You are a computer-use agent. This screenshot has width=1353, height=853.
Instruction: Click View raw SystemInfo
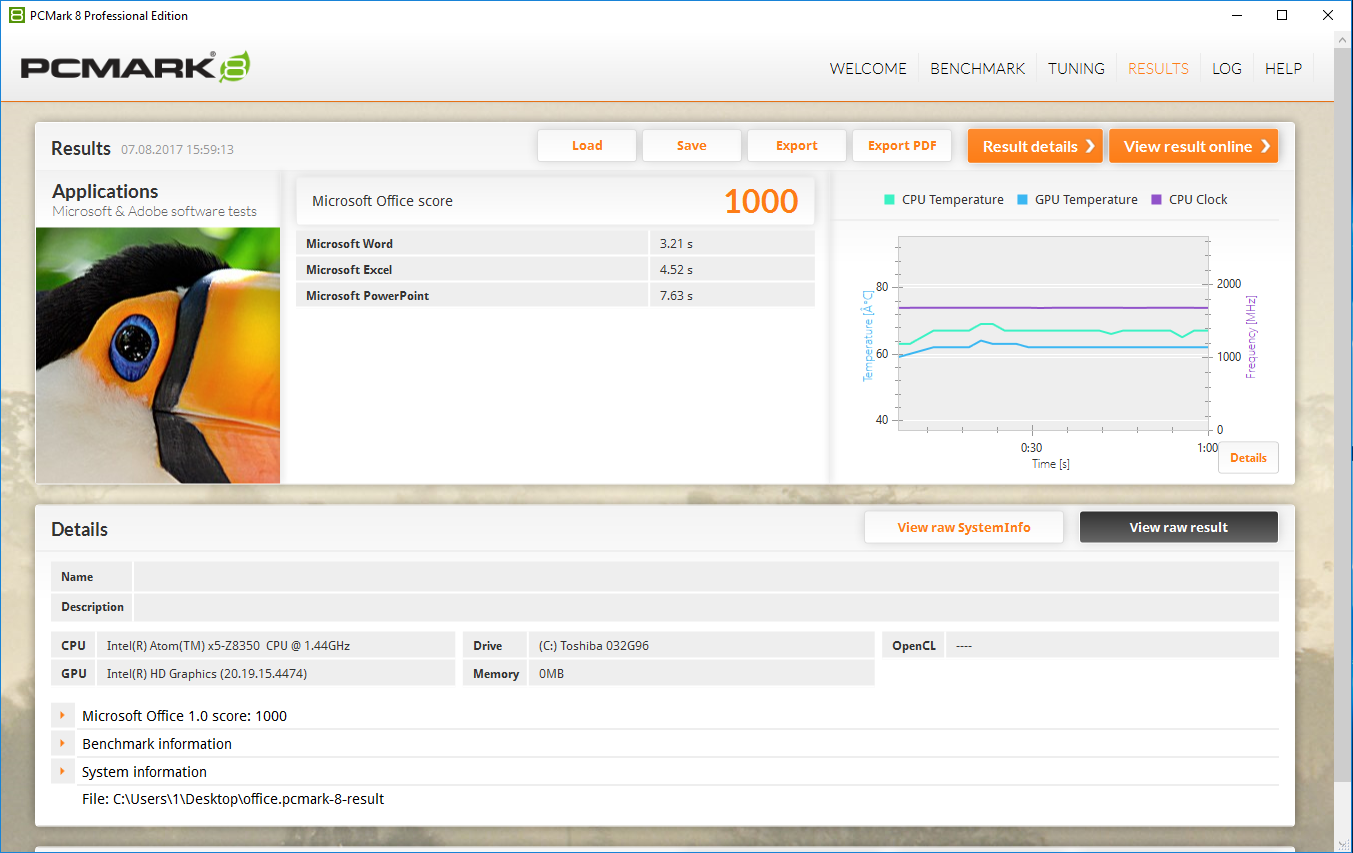[964, 527]
